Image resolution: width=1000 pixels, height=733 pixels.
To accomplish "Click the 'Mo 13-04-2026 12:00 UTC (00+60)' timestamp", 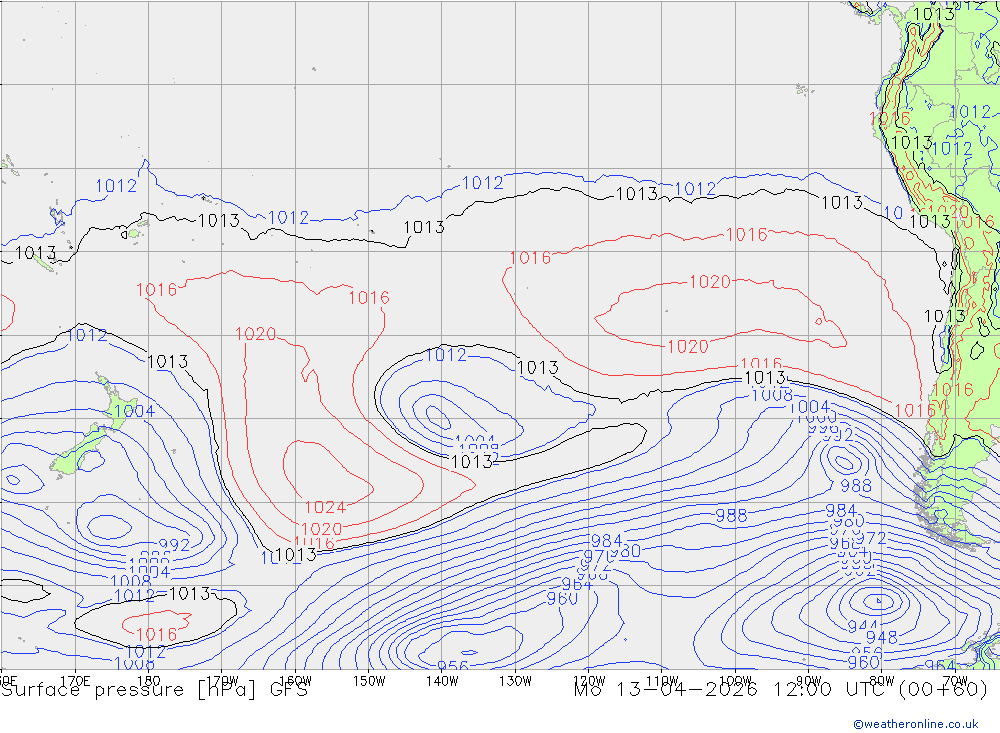I will click(x=781, y=690).
